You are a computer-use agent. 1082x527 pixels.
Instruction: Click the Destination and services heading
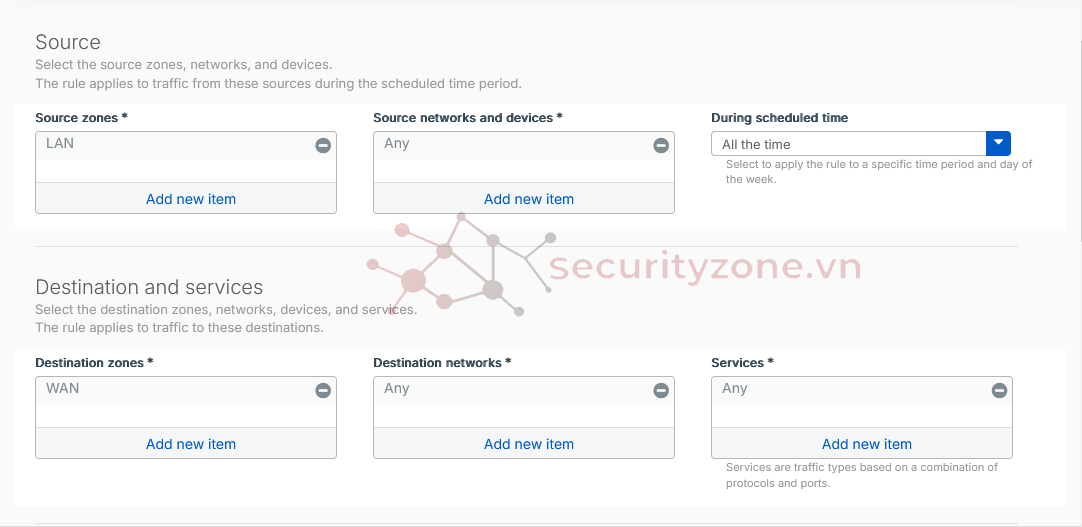click(x=149, y=288)
